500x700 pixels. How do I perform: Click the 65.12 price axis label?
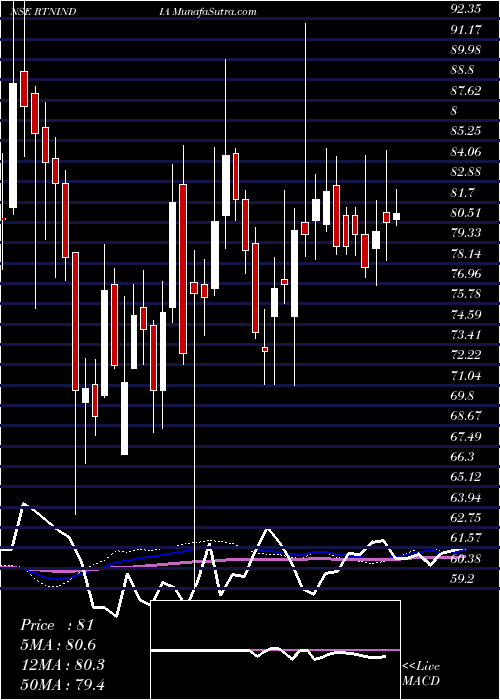coord(468,477)
